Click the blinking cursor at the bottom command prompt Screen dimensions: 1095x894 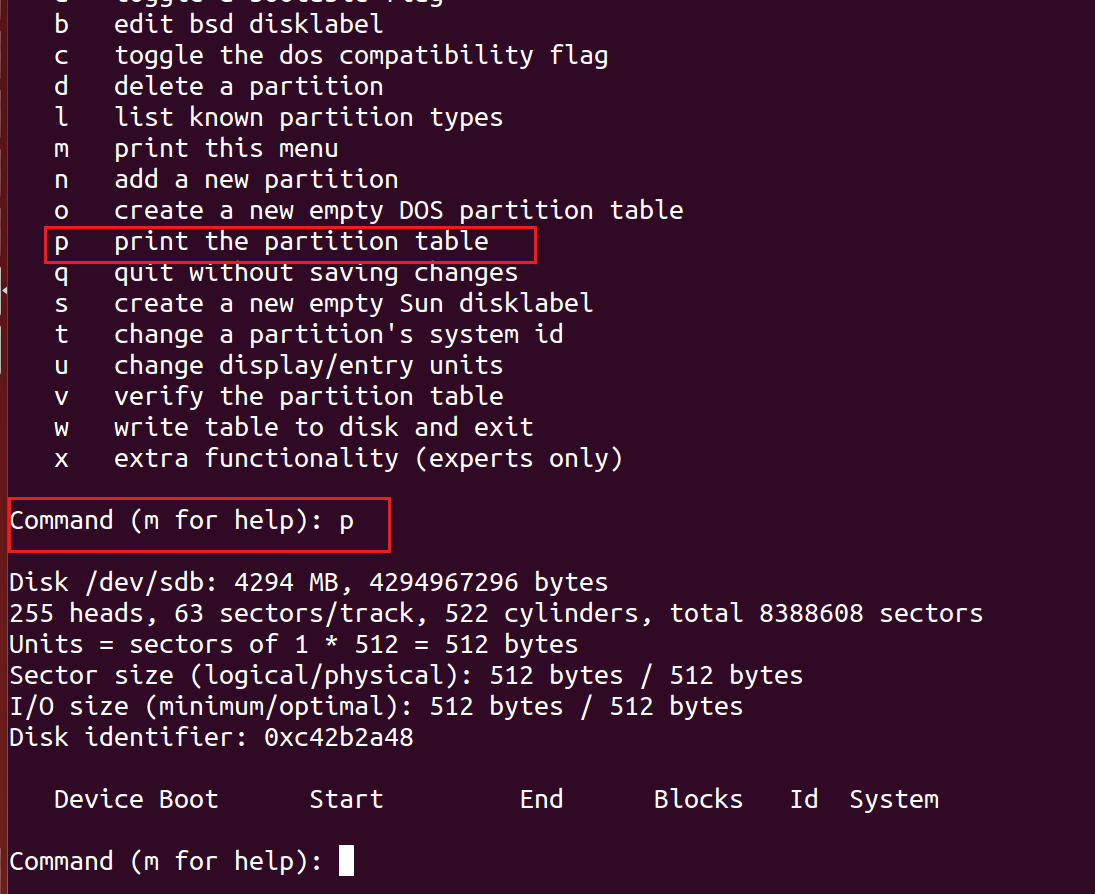point(346,860)
